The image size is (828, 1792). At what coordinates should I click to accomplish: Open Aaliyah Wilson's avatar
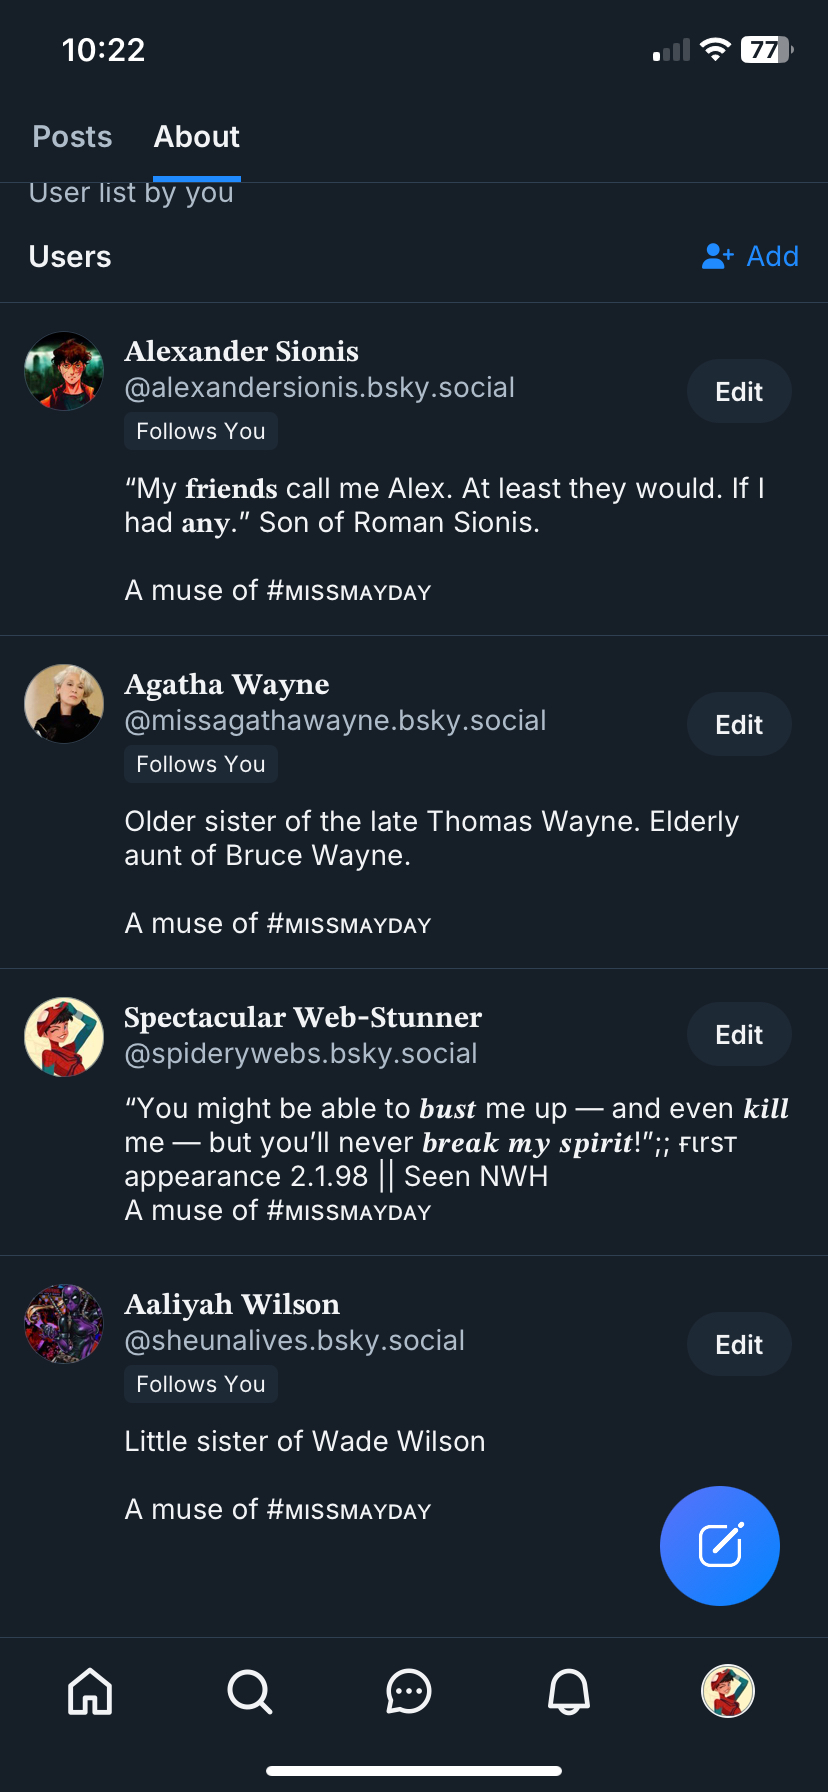[x=64, y=1324]
